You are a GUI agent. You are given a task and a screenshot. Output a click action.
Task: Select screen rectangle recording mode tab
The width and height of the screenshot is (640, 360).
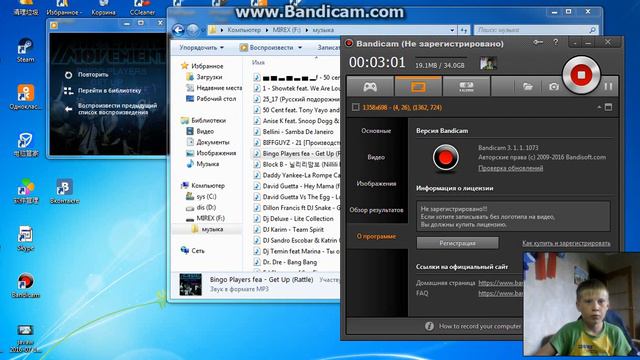pos(418,87)
